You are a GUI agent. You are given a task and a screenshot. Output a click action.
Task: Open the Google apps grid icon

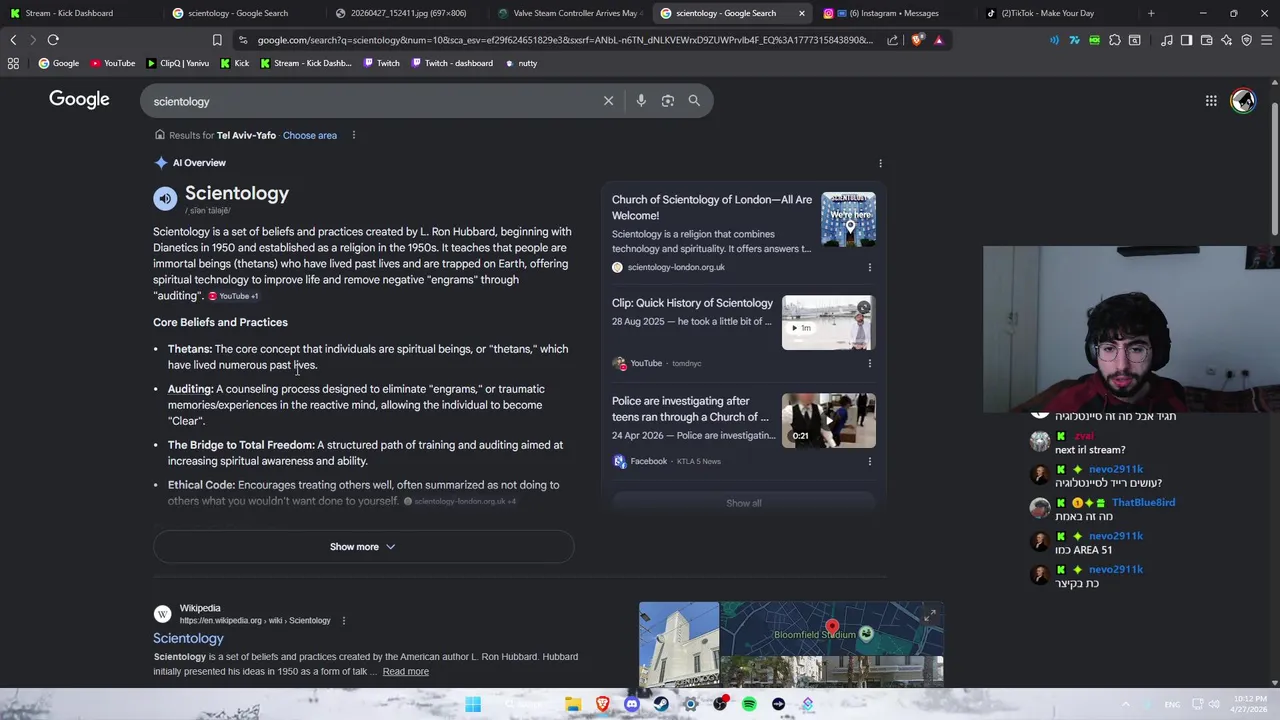coord(1211,101)
